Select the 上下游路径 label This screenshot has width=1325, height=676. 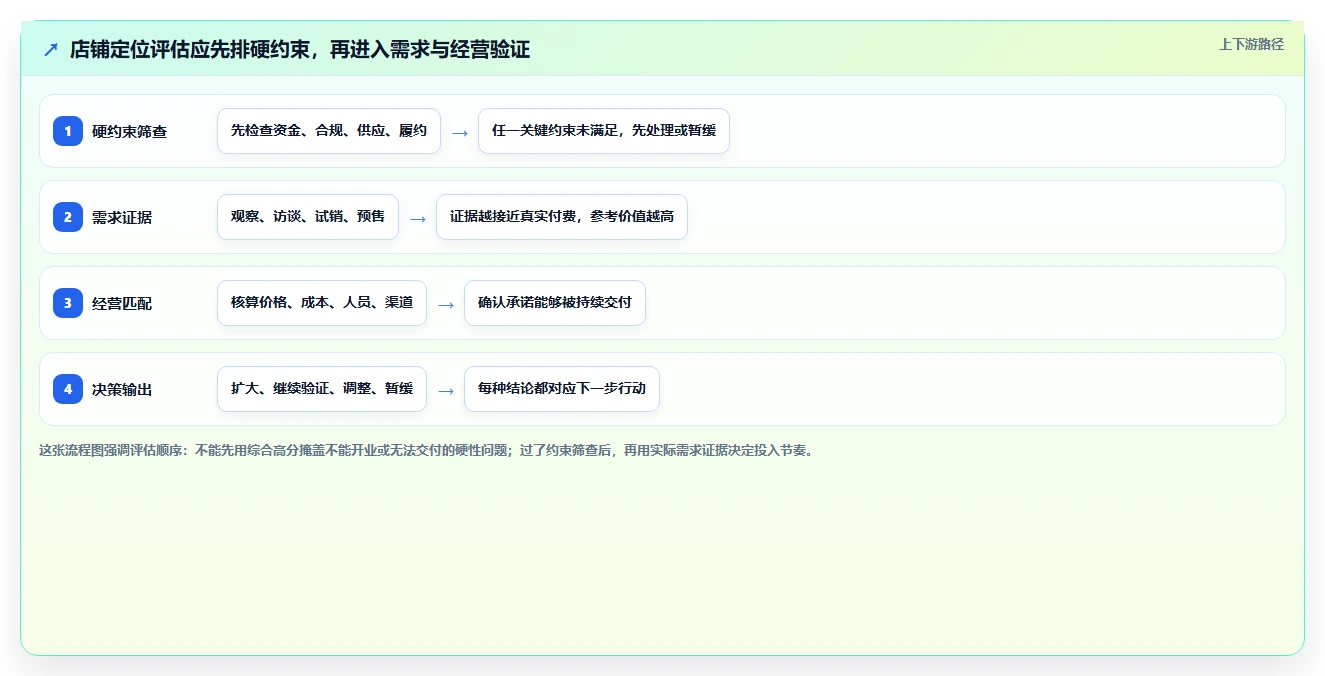[1251, 44]
